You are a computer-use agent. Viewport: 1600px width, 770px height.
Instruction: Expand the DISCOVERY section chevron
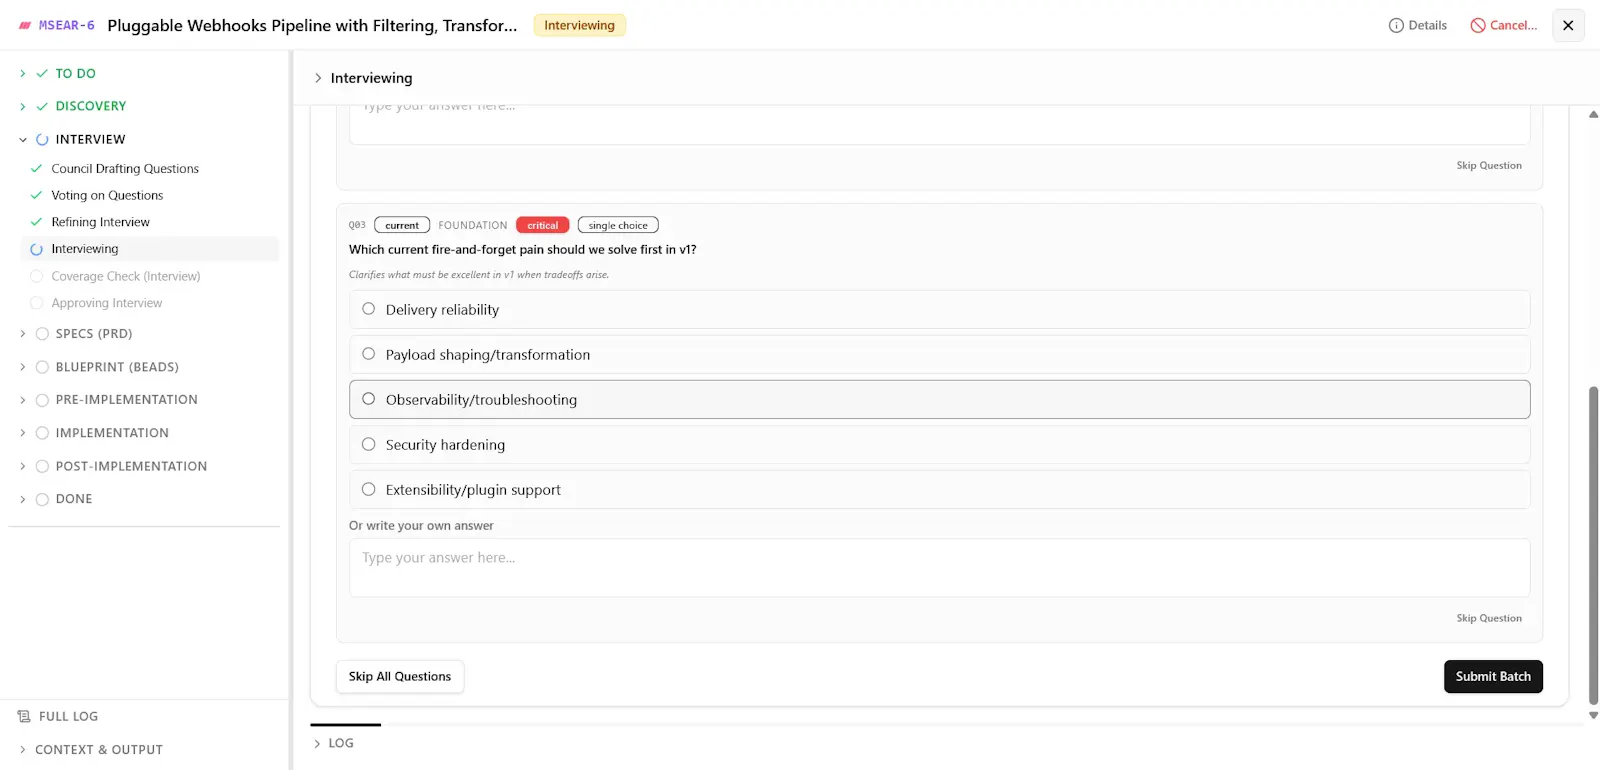coord(23,106)
